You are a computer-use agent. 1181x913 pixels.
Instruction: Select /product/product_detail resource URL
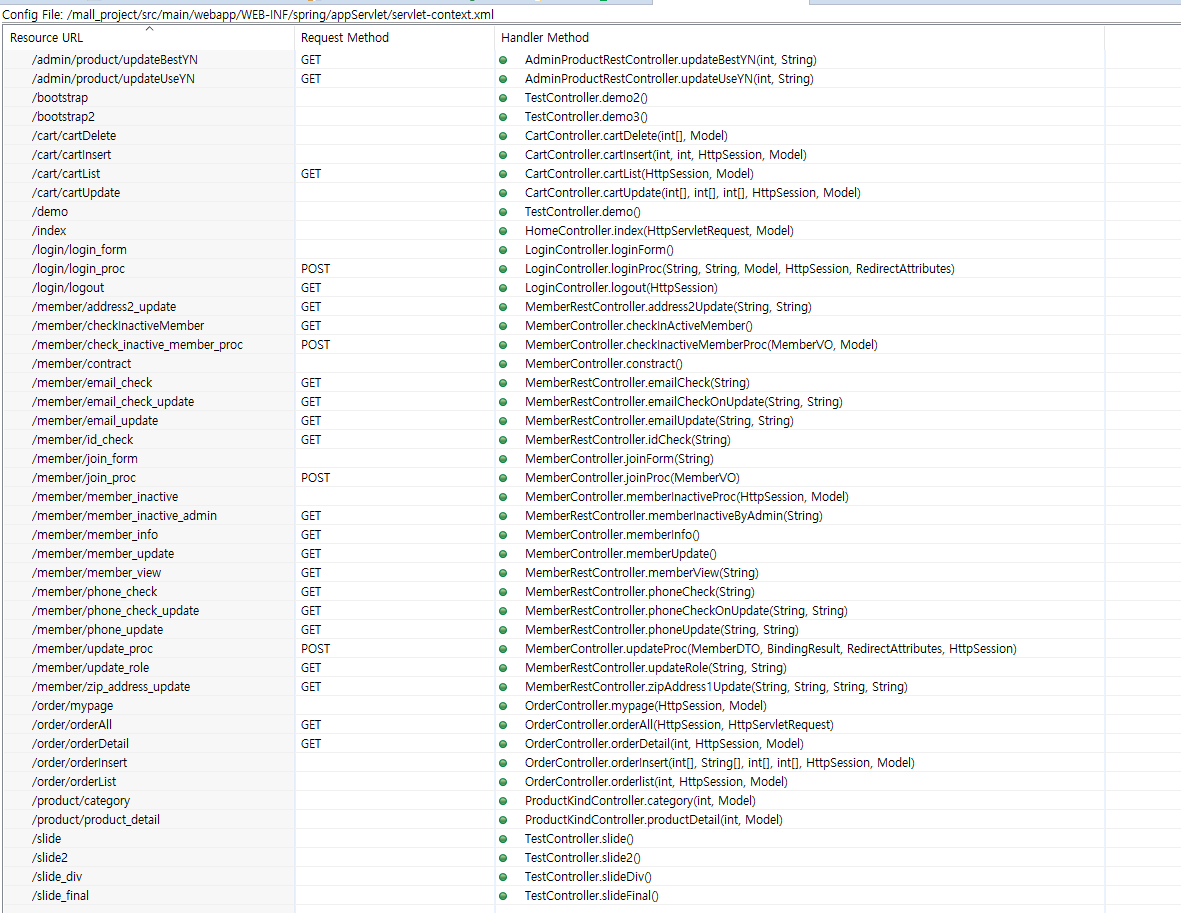point(96,820)
